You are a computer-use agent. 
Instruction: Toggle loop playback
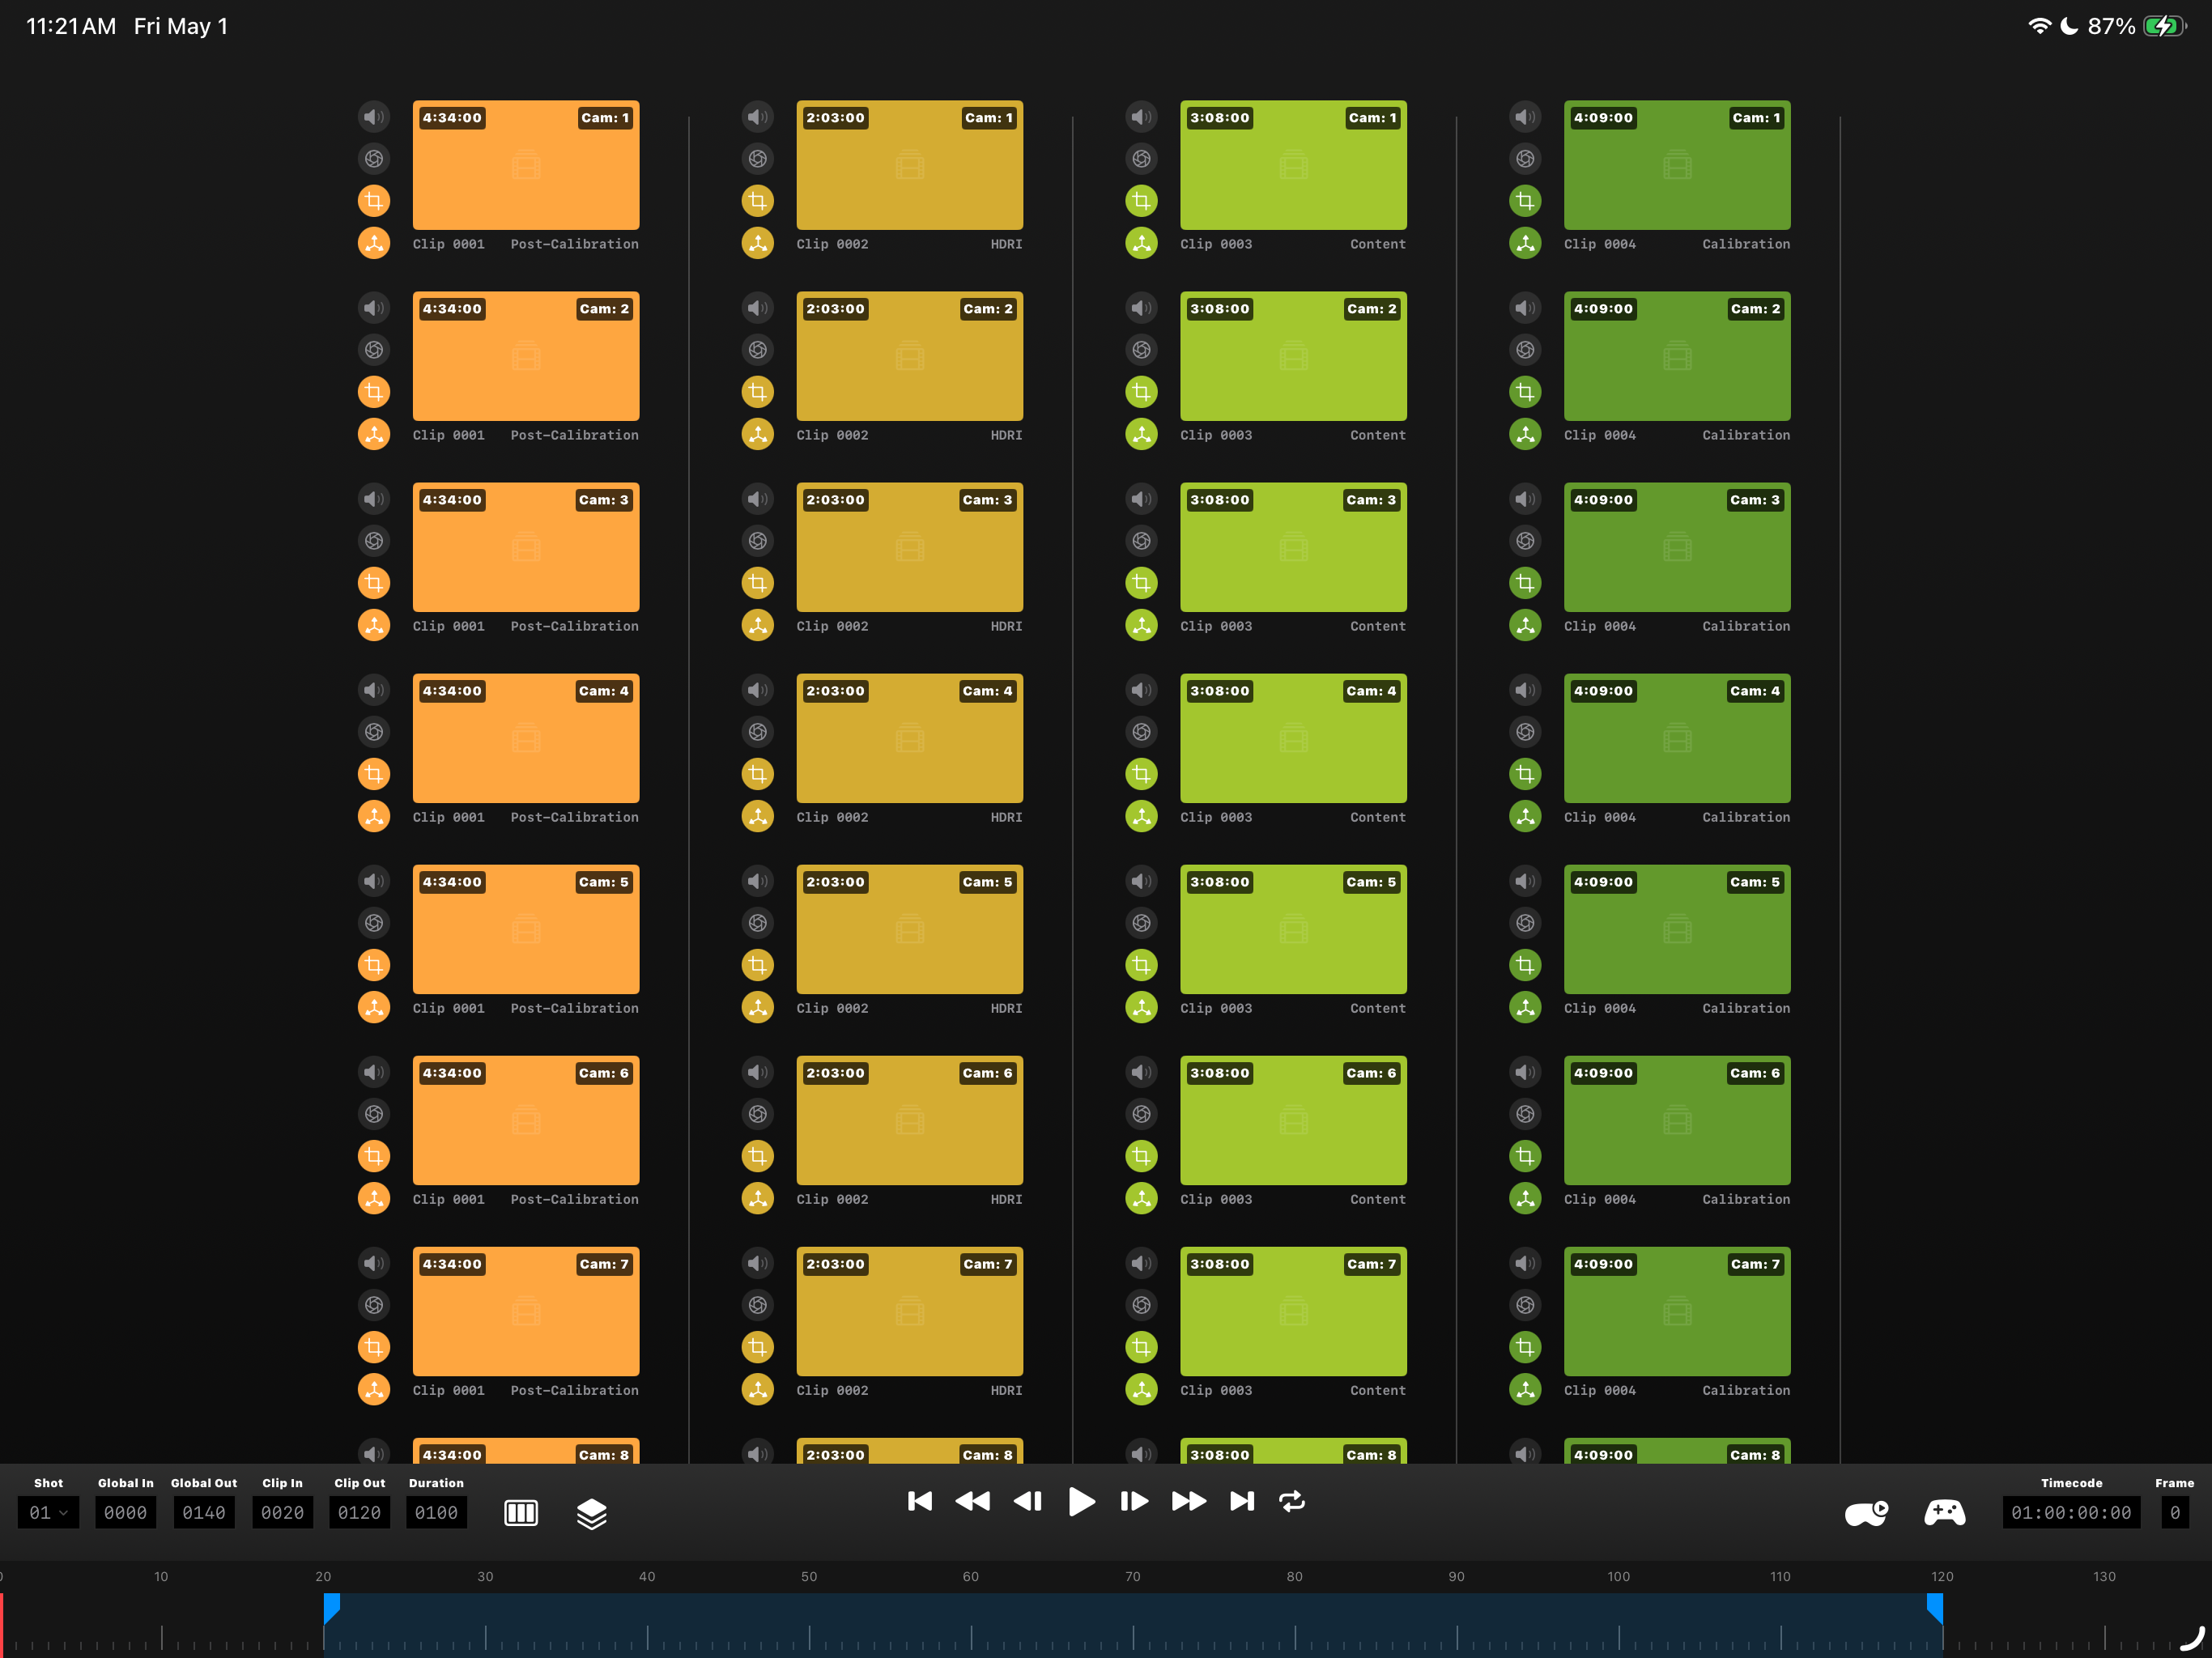[x=1292, y=1501]
